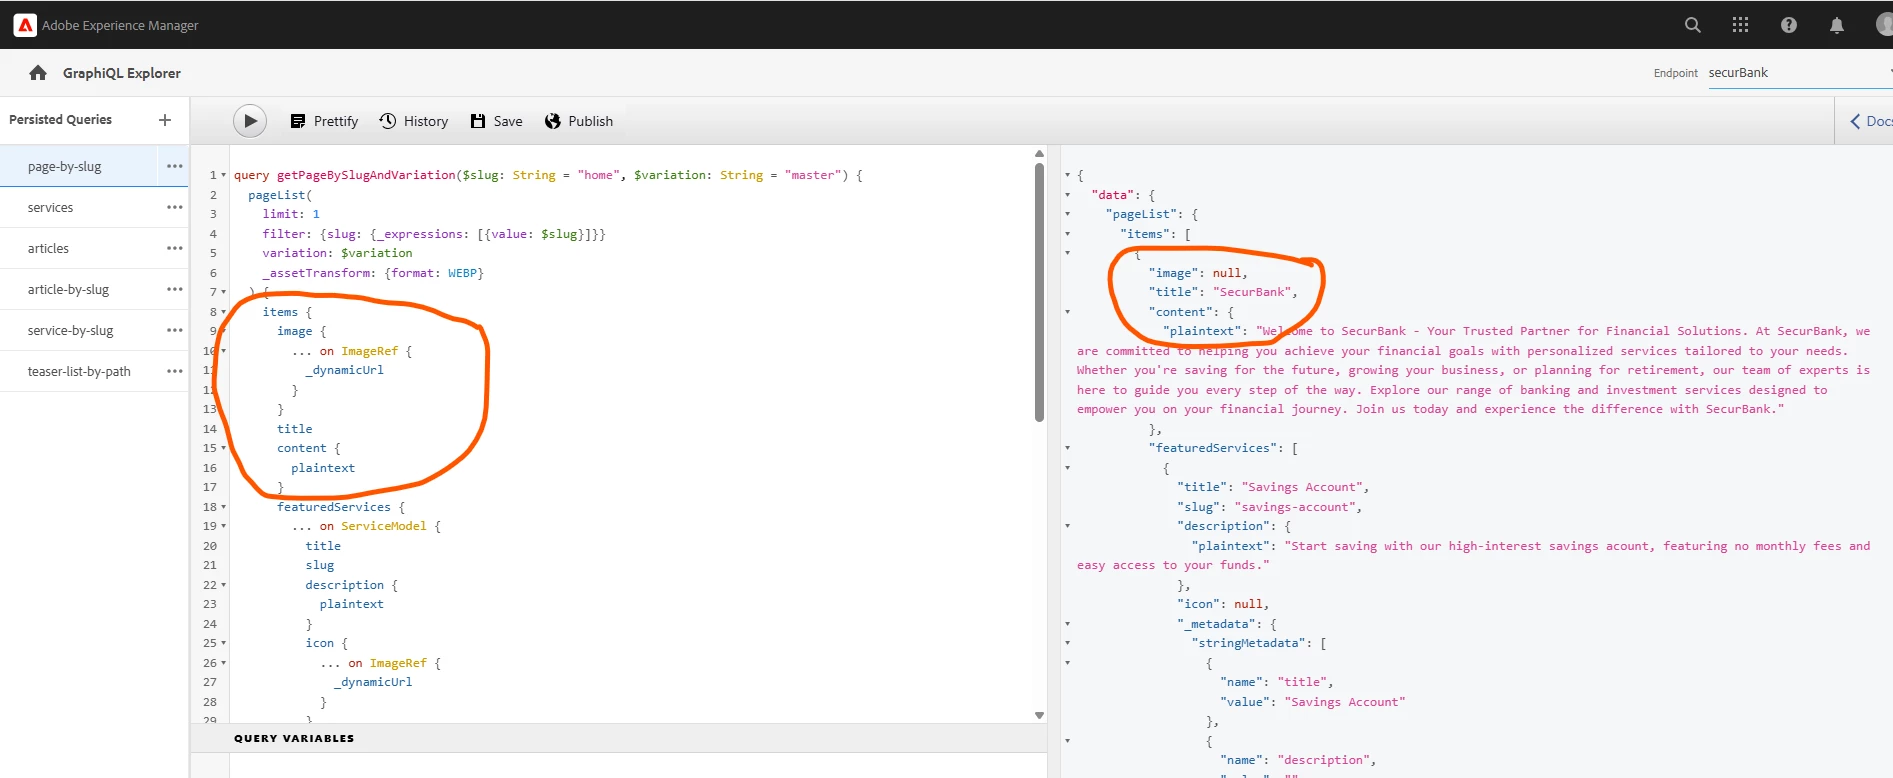Open the search magnifier in top bar

click(1692, 25)
